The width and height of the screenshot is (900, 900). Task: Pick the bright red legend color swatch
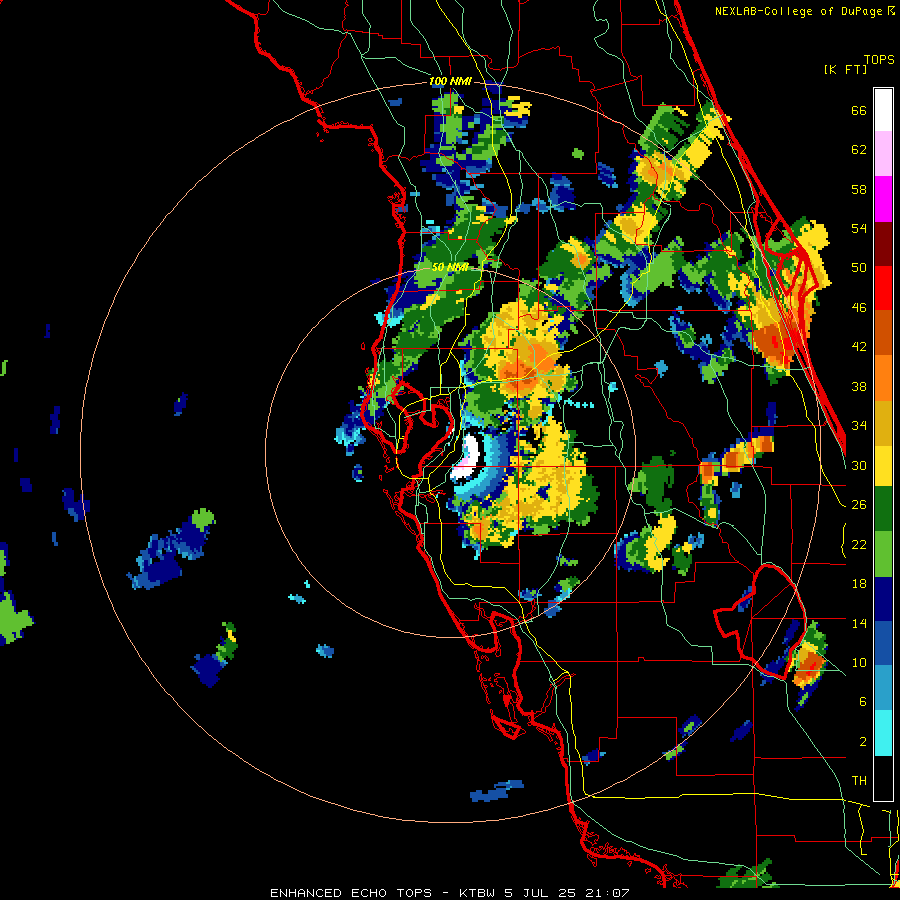pos(883,288)
